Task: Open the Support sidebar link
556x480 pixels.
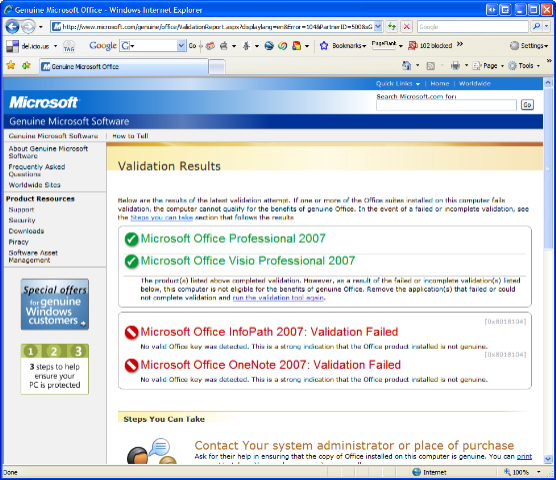Action: click(21, 210)
